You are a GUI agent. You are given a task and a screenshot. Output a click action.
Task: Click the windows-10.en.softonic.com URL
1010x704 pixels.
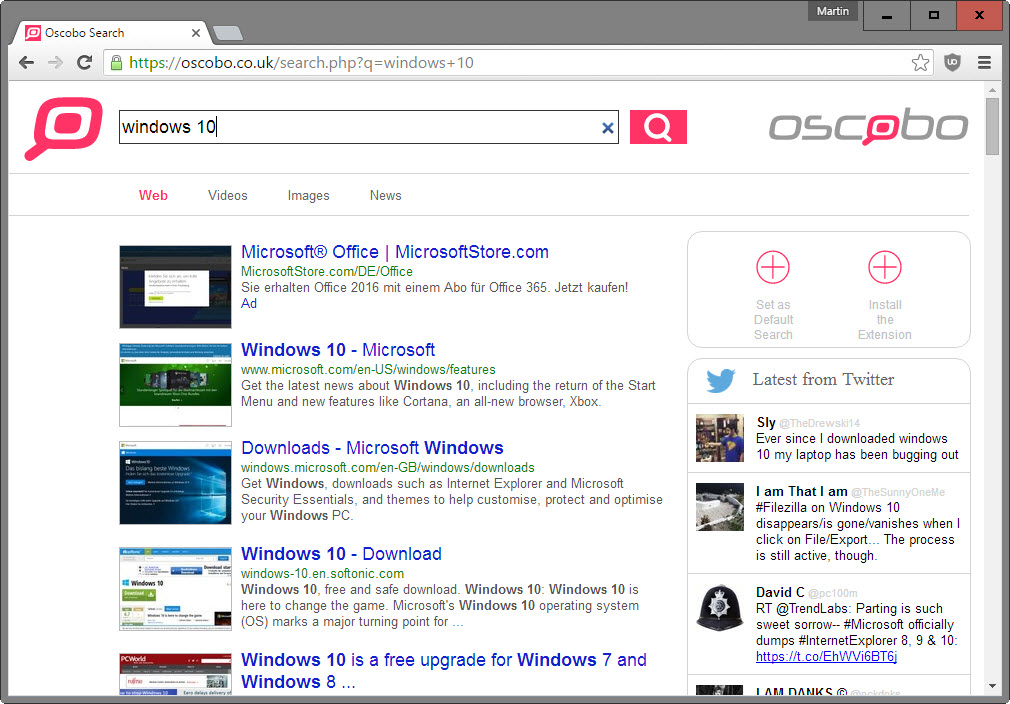click(x=323, y=573)
